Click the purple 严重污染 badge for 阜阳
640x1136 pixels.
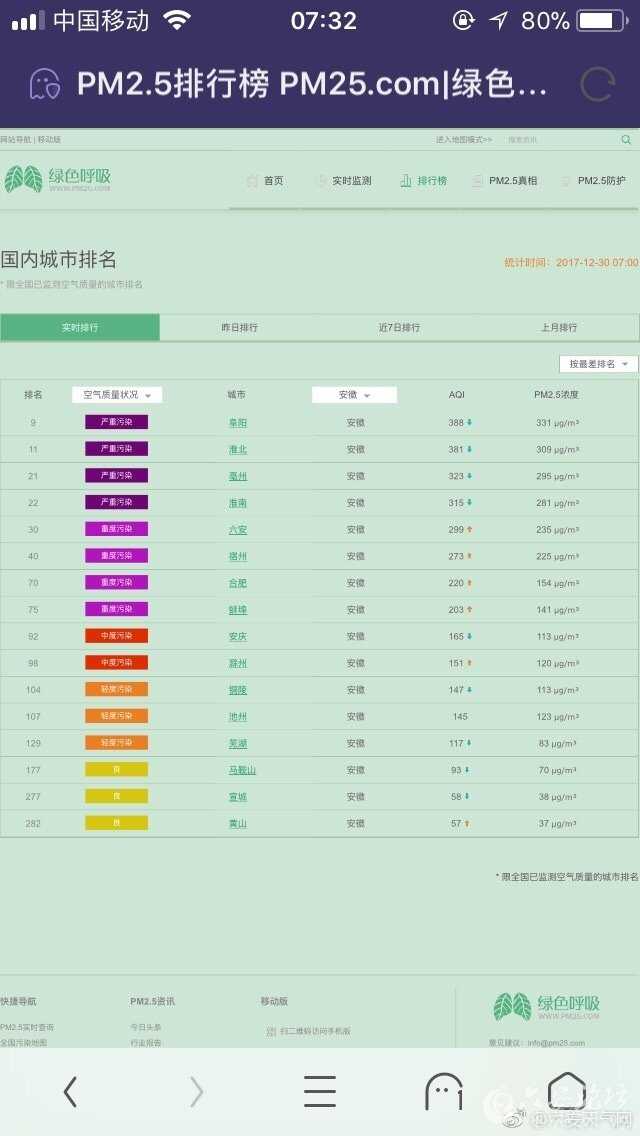(116, 422)
